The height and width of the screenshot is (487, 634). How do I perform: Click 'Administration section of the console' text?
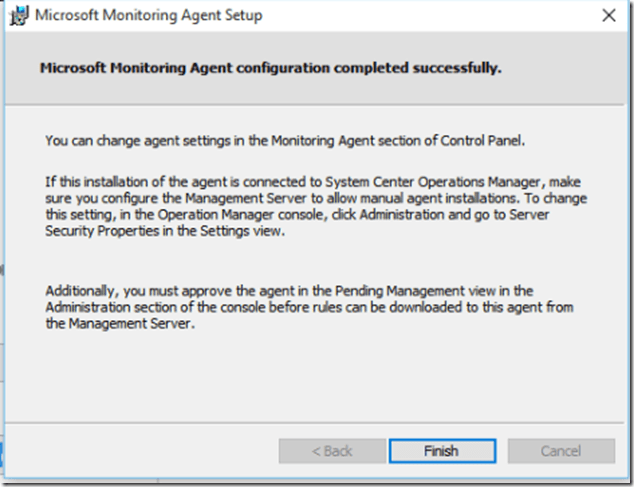tap(158, 305)
